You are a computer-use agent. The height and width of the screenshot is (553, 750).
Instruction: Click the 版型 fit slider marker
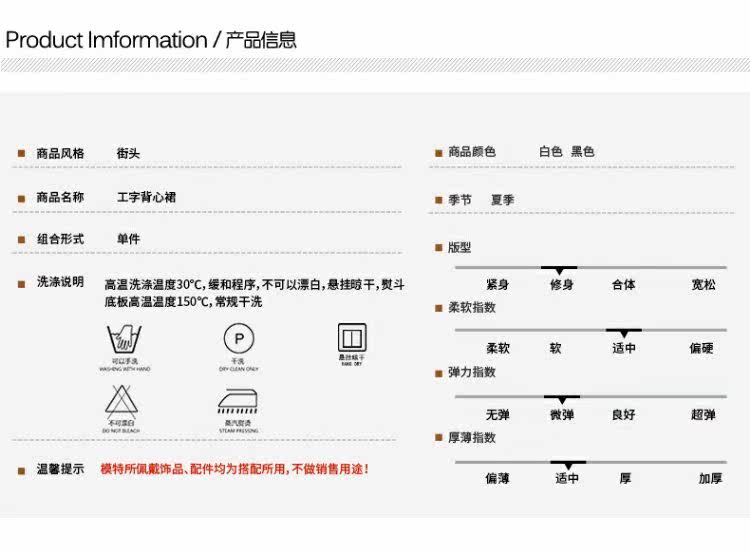559,270
